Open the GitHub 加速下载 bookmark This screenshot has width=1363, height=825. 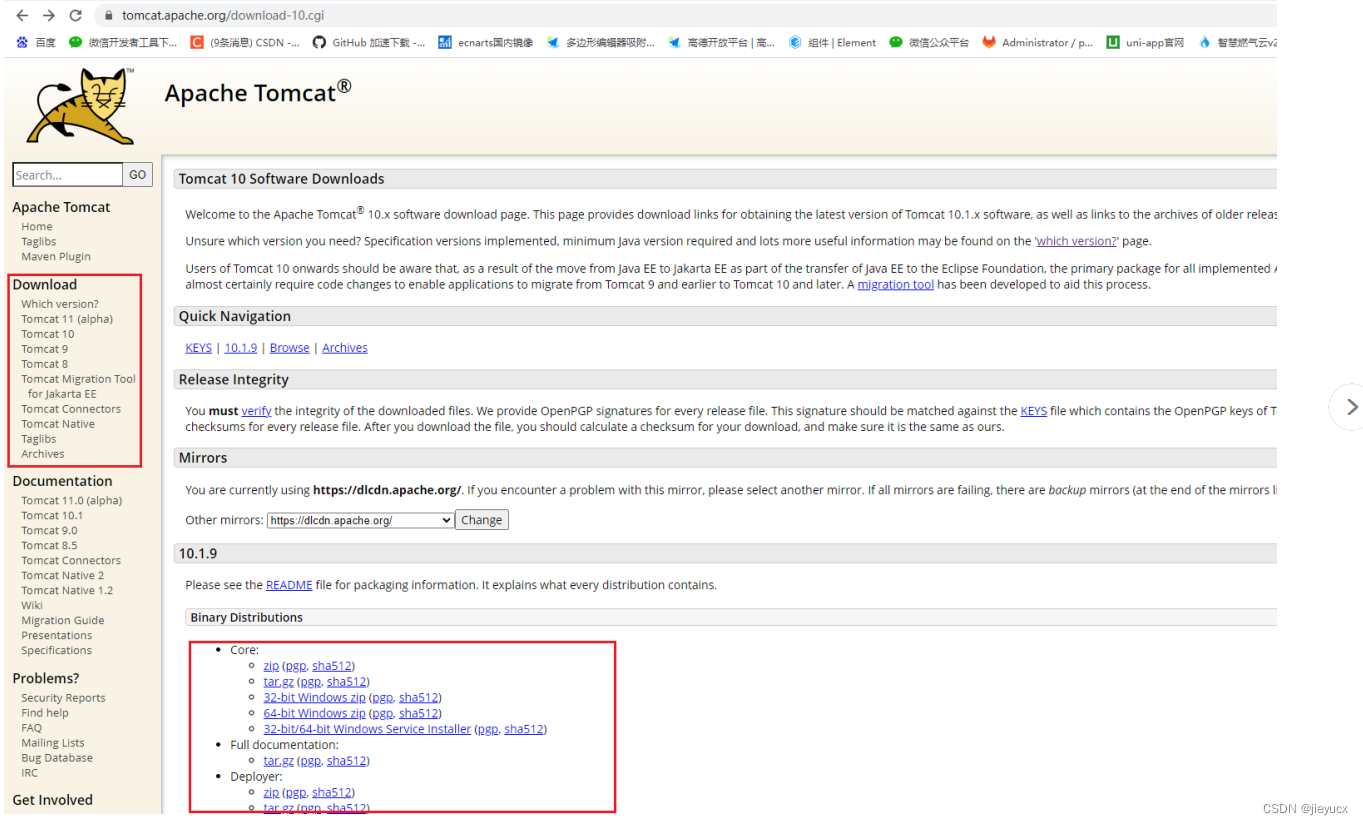click(369, 43)
